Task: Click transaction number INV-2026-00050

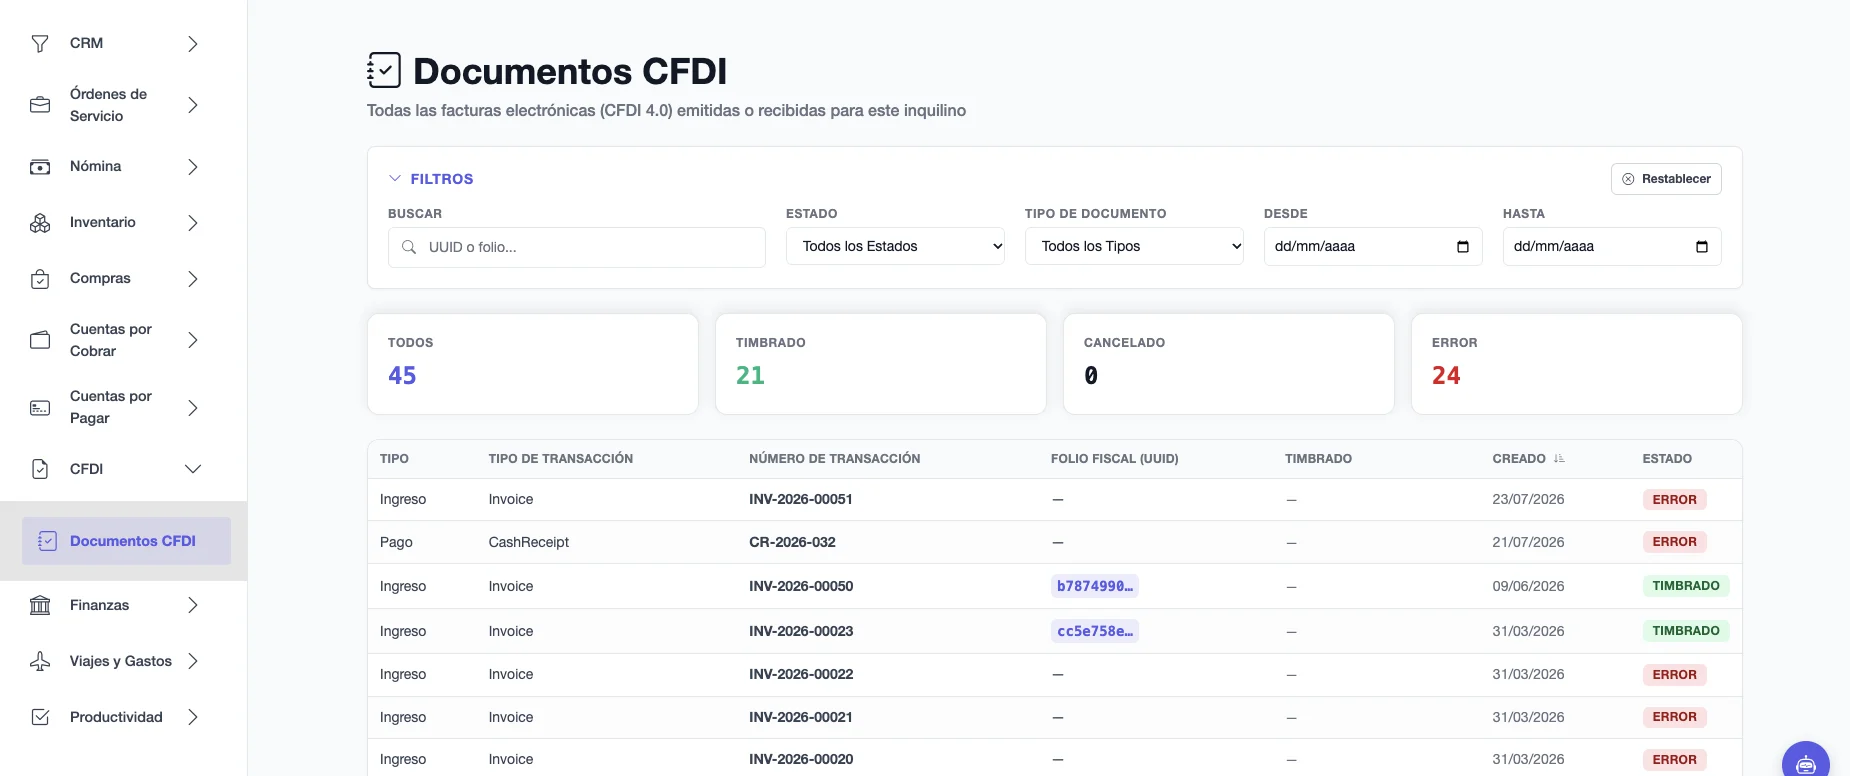Action: pyautogui.click(x=801, y=586)
